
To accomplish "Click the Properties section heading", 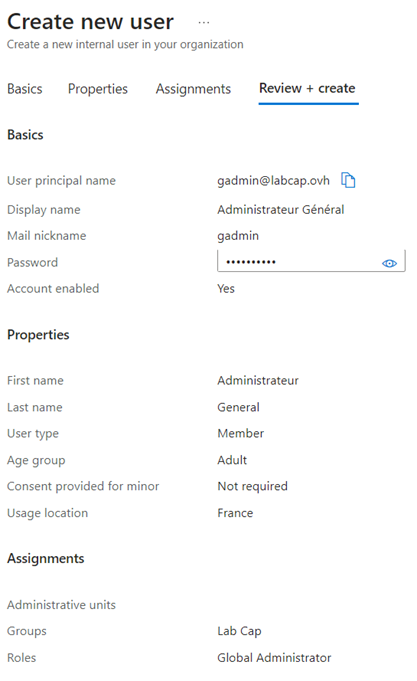I will pos(38,335).
